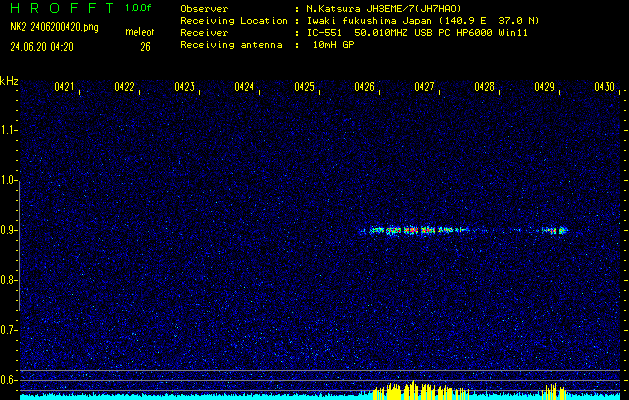629x400 pixels.
Task: Select observer name N.Katsura JH3EME/7(JH7HAO)
Action: click(384, 9)
